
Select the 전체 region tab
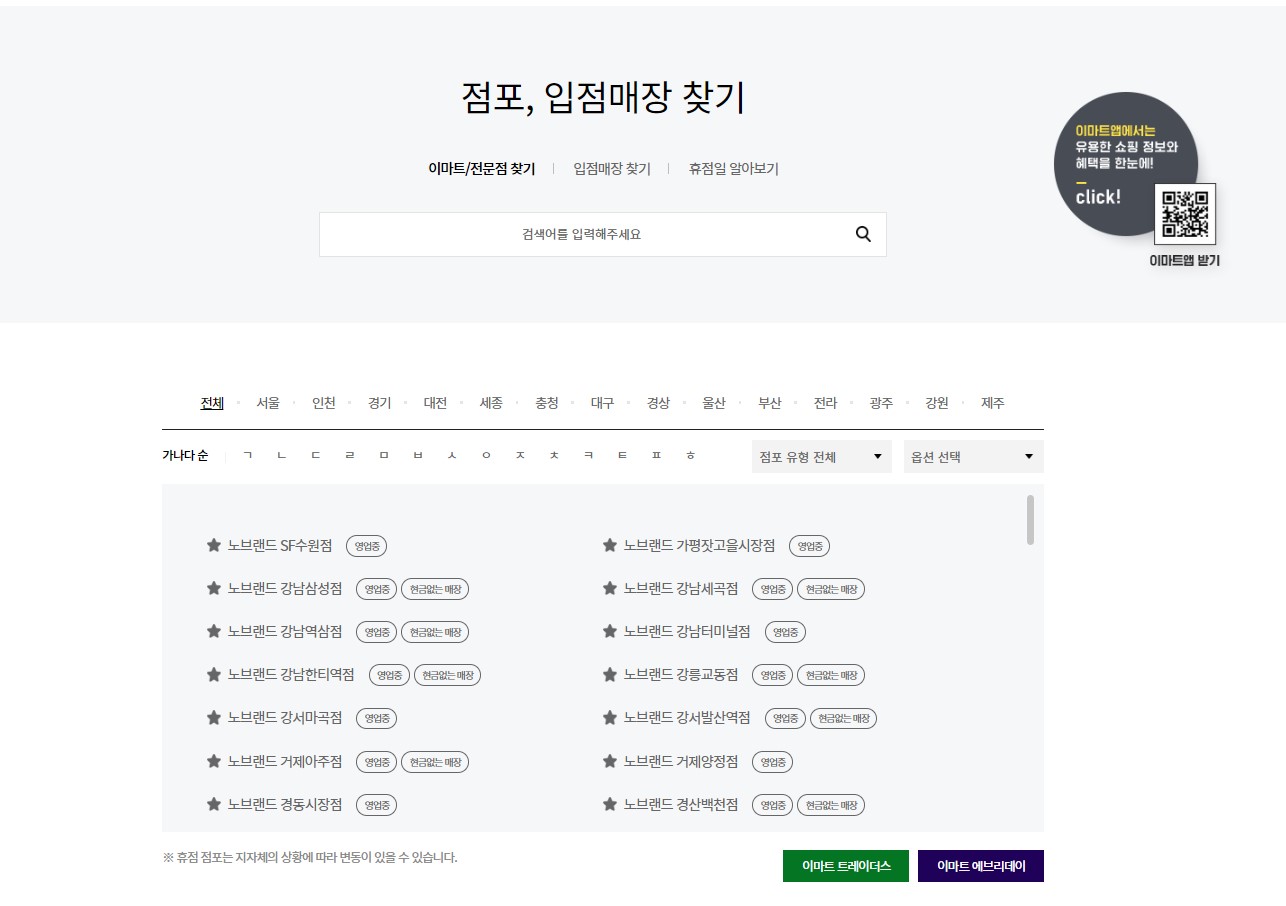[x=212, y=403]
